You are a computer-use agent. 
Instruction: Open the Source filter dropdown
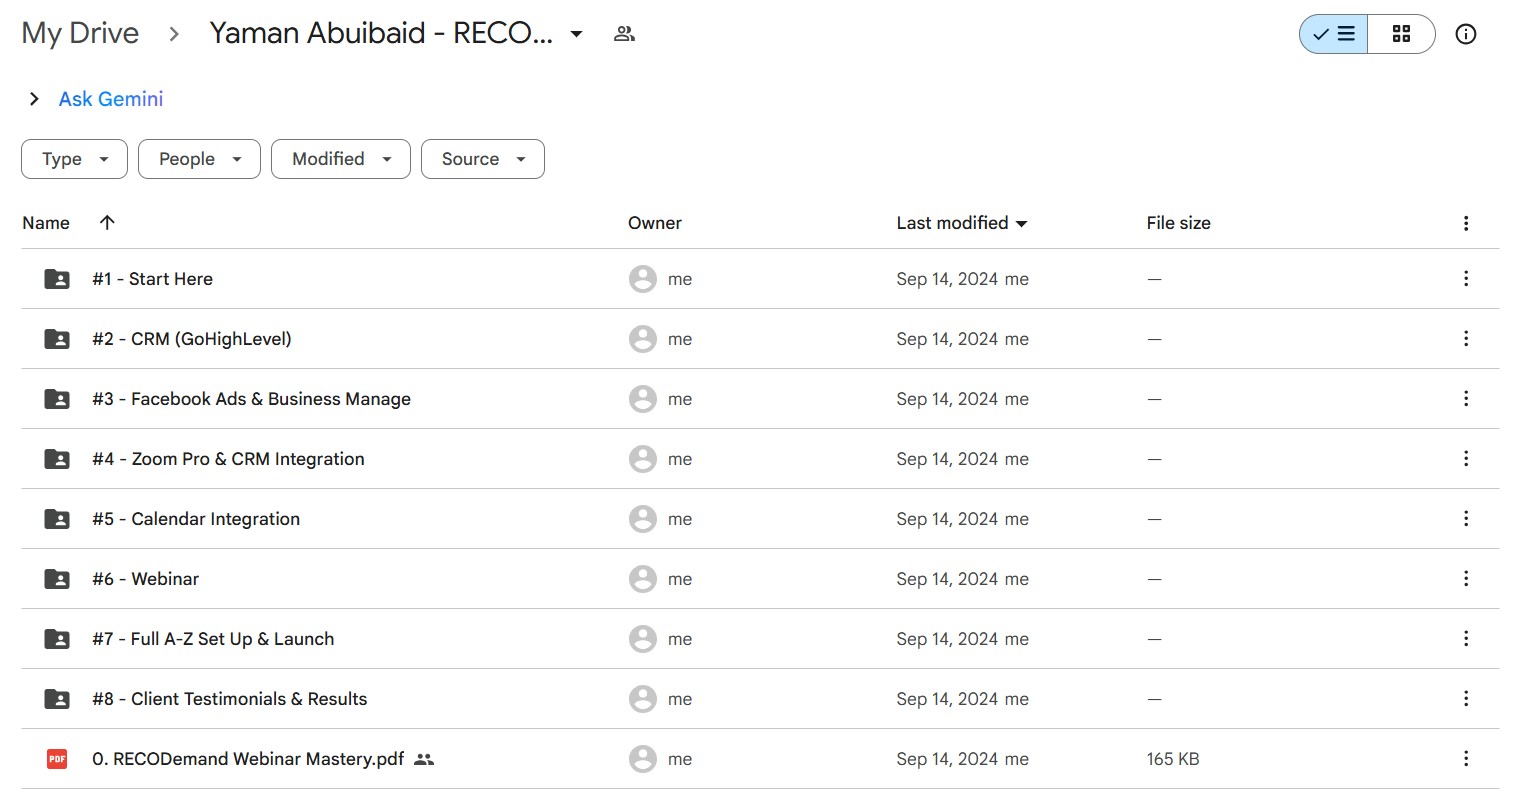483,159
